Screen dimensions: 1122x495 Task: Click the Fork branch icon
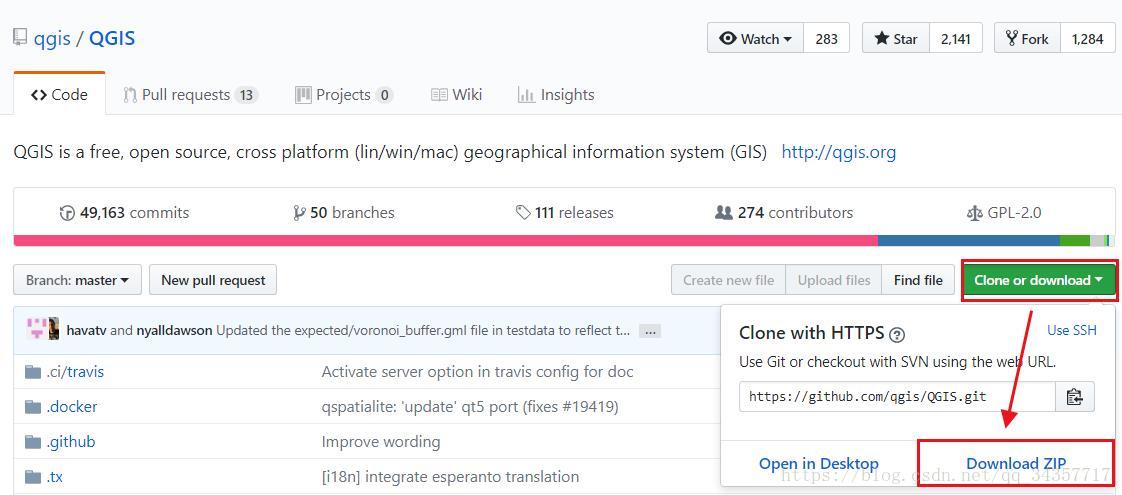1012,39
